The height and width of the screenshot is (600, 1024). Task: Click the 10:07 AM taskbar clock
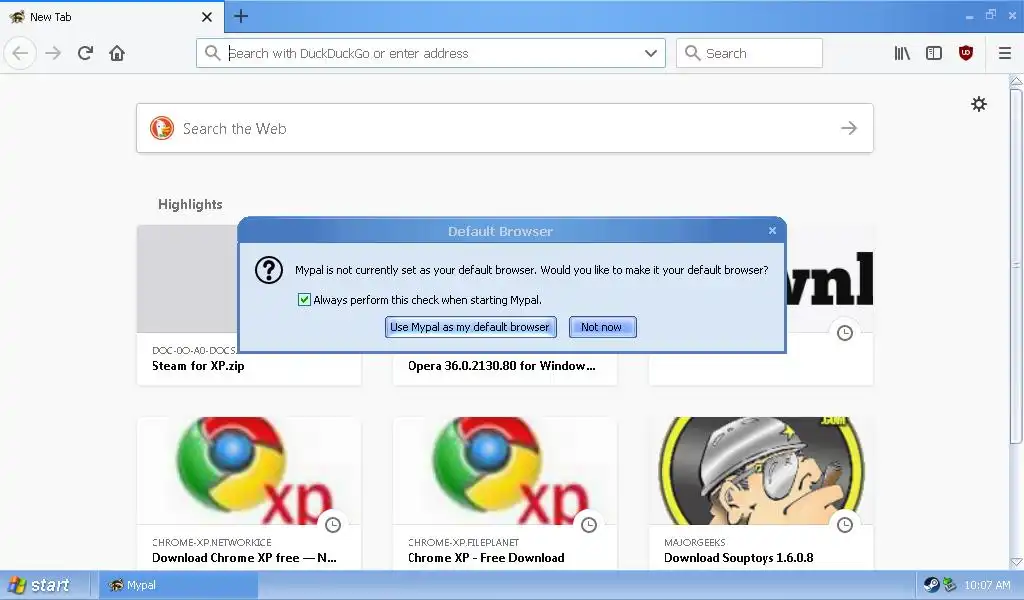(987, 585)
